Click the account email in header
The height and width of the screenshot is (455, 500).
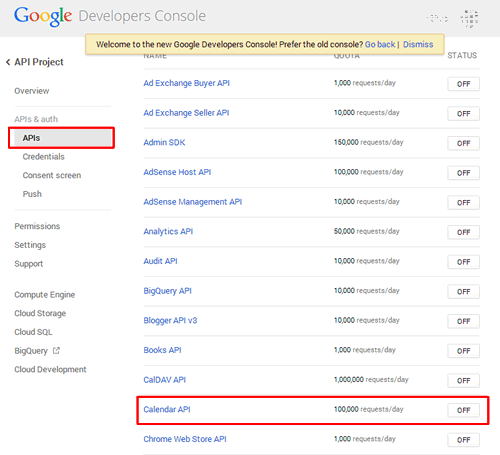(x=437, y=18)
